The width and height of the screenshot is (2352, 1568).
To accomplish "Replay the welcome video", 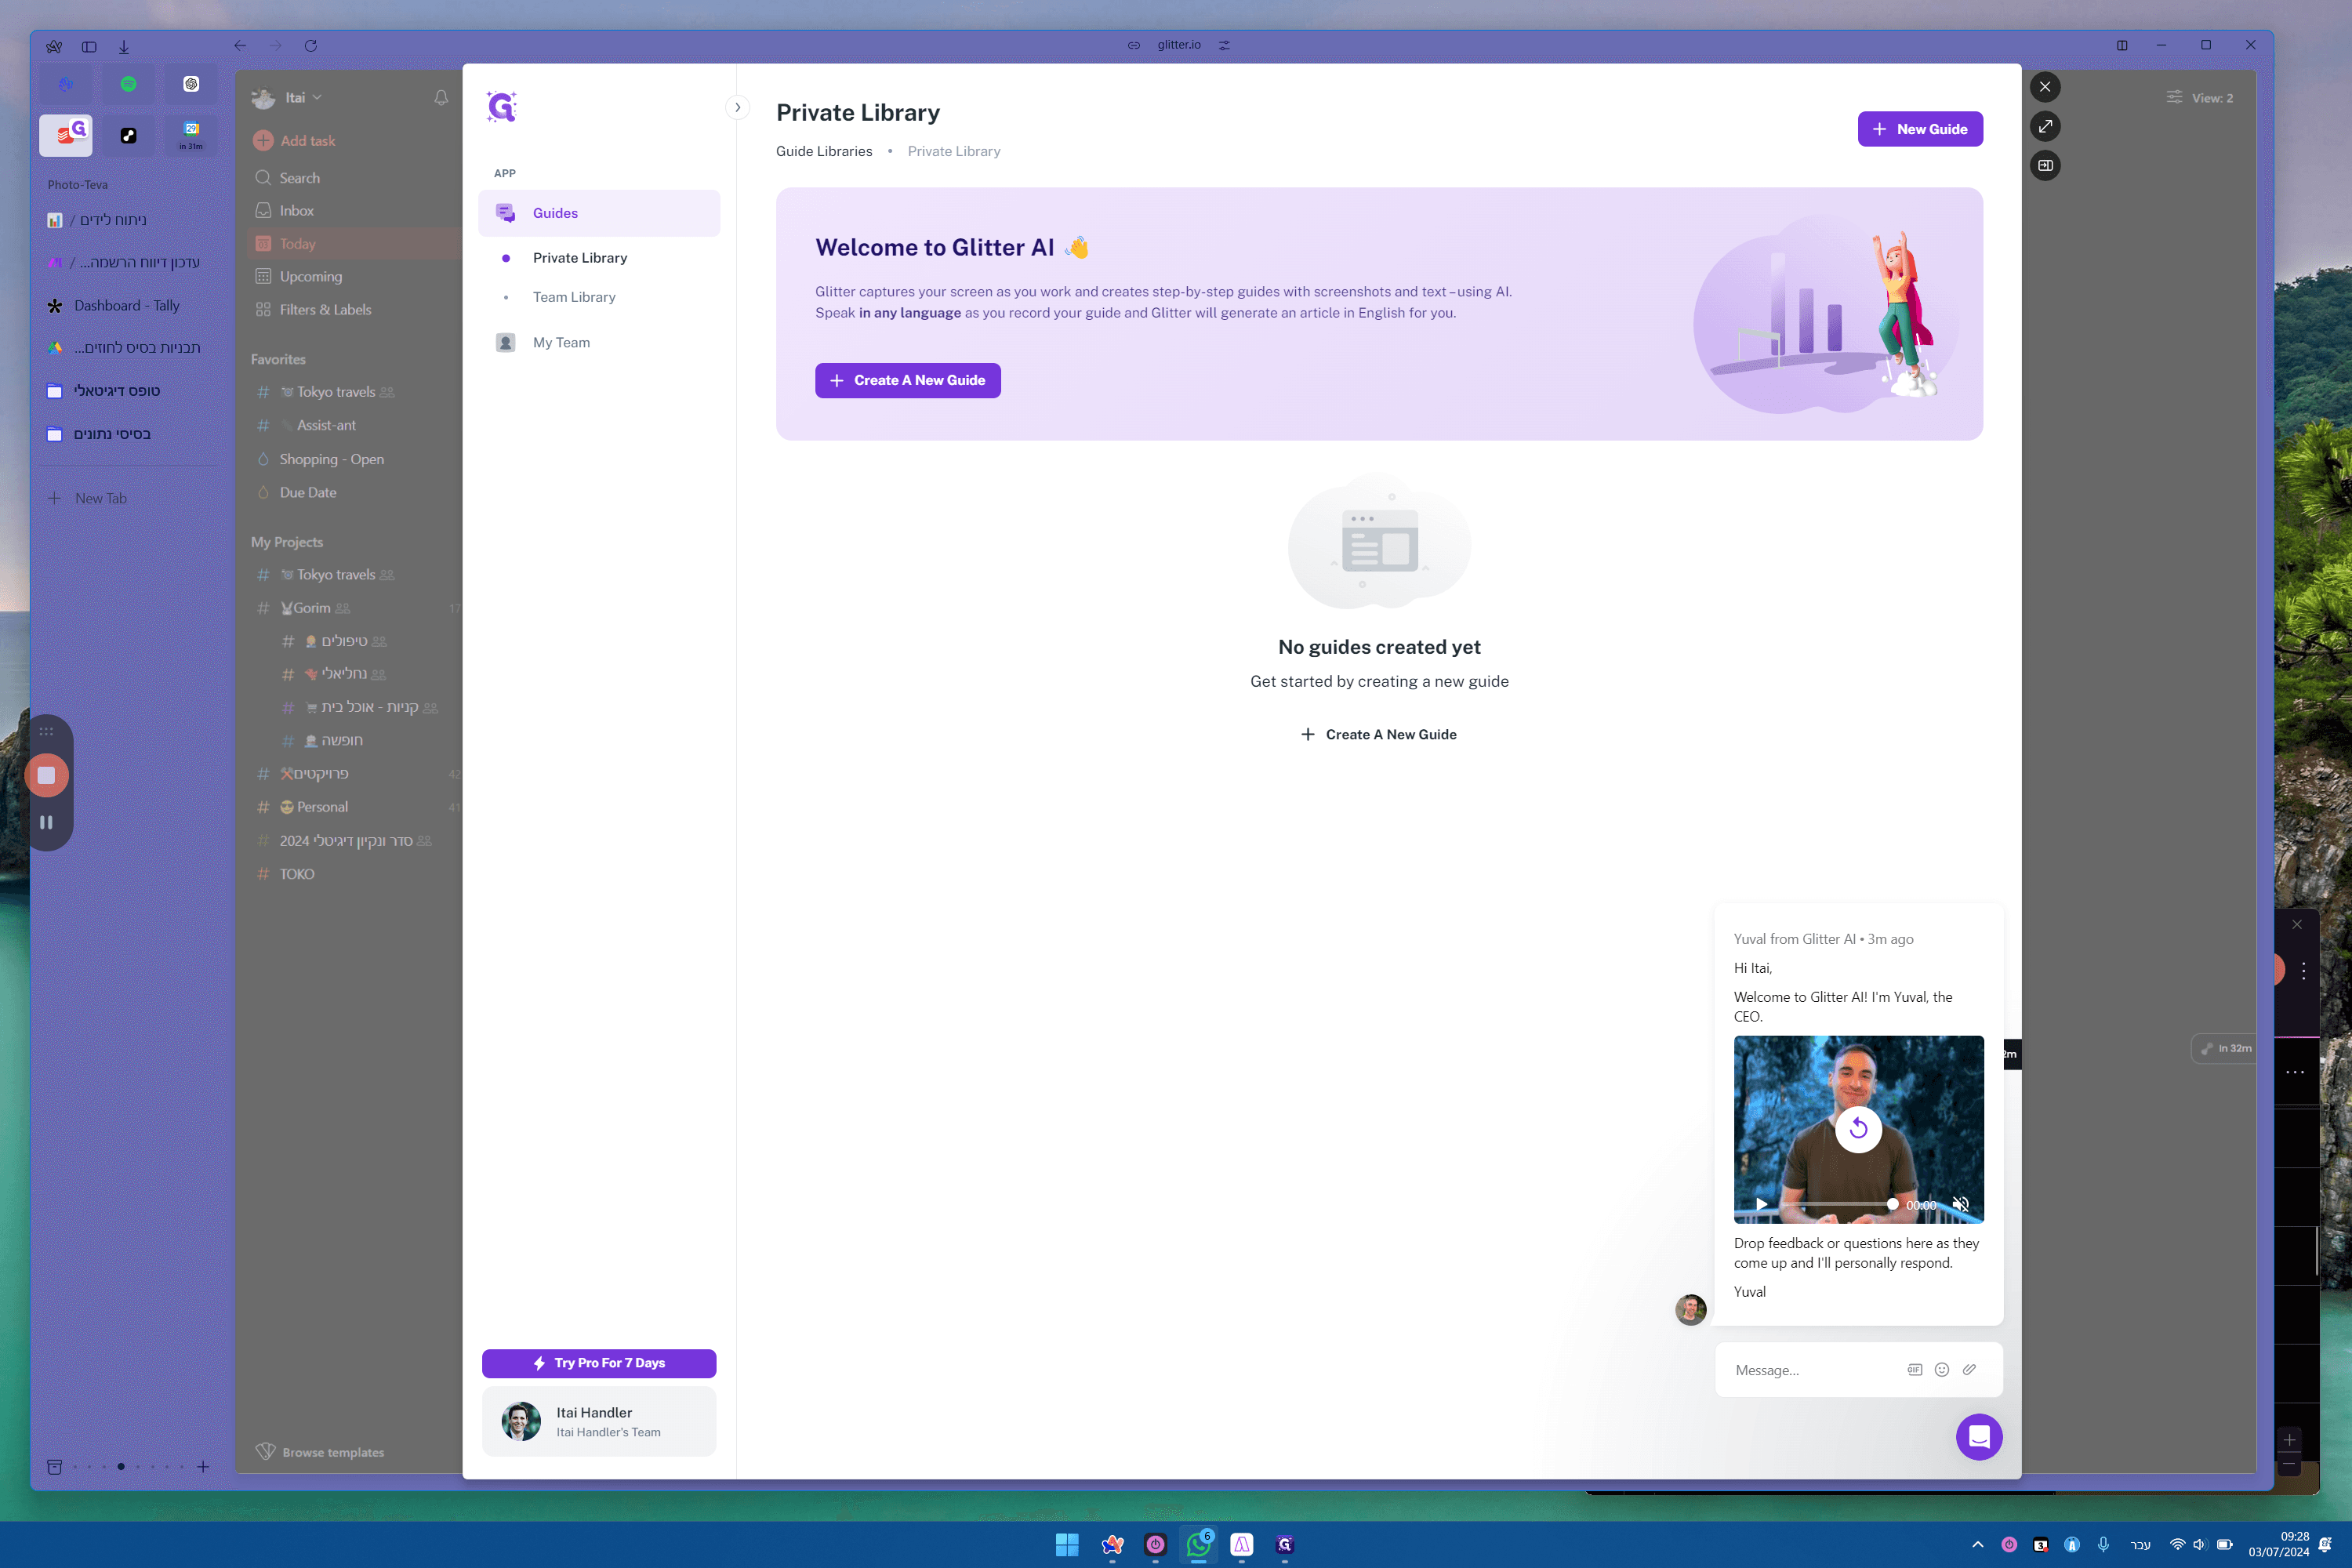I will 1858,1129.
